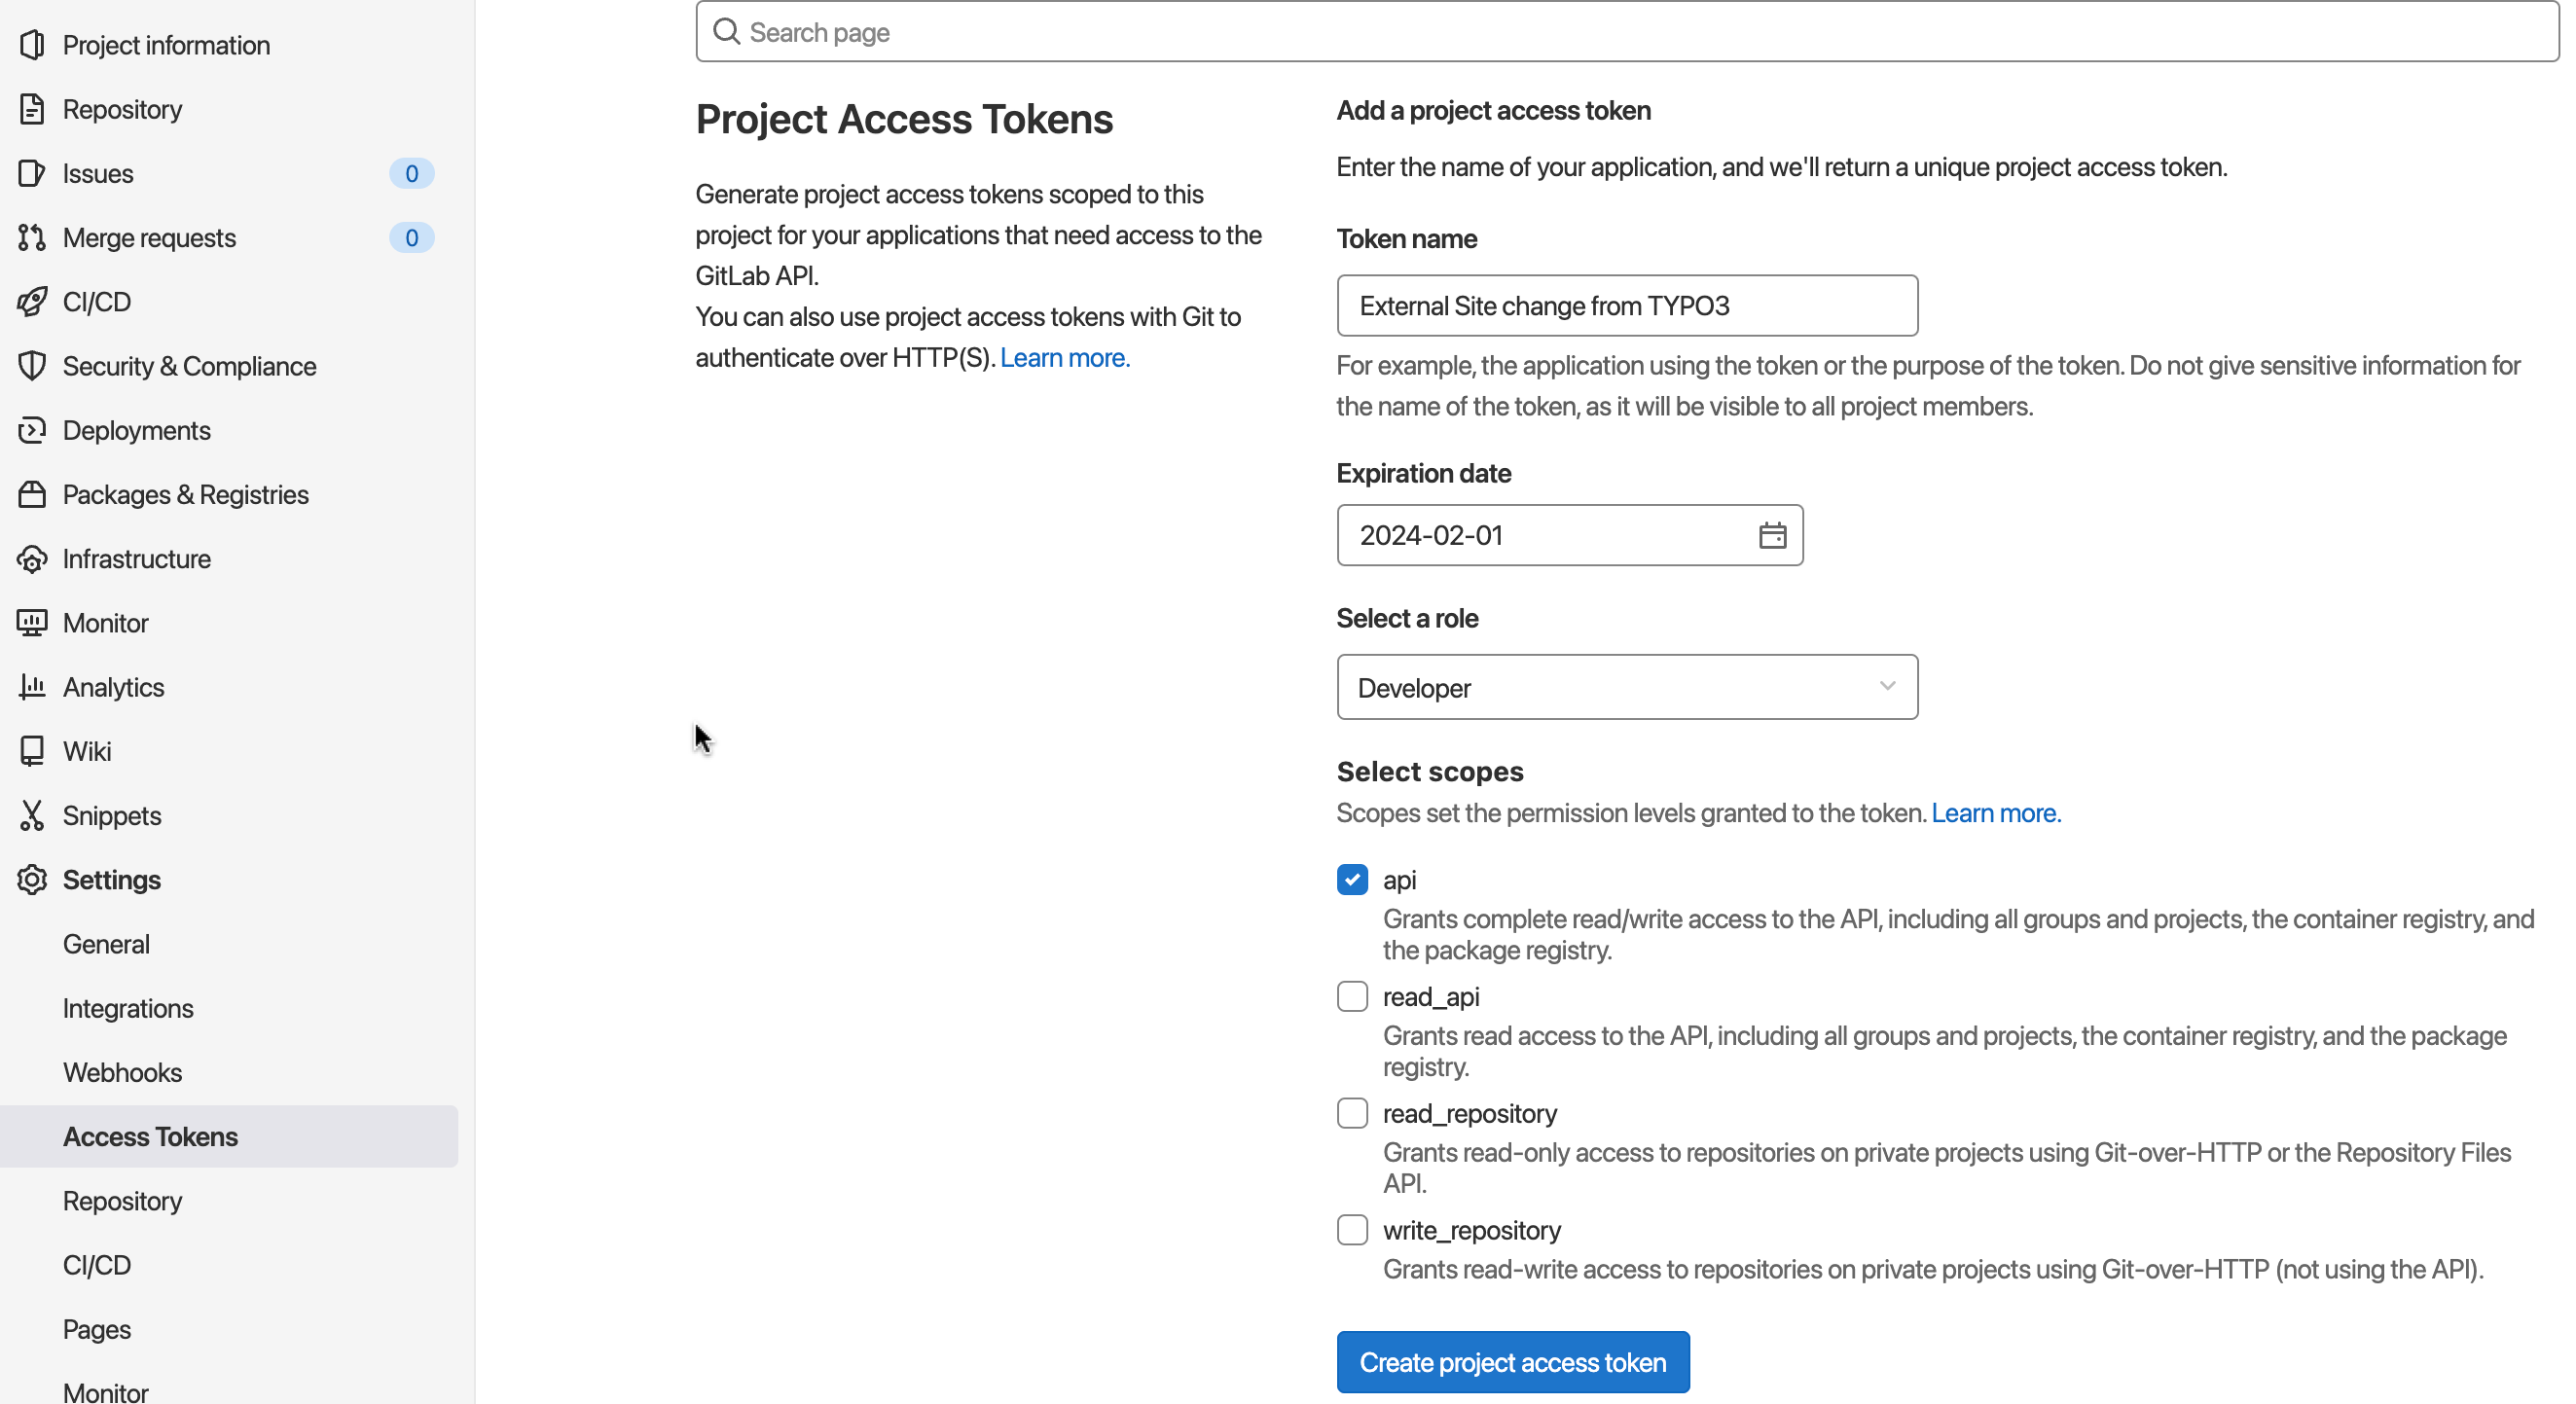Focus the Search page field

(x=1640, y=33)
